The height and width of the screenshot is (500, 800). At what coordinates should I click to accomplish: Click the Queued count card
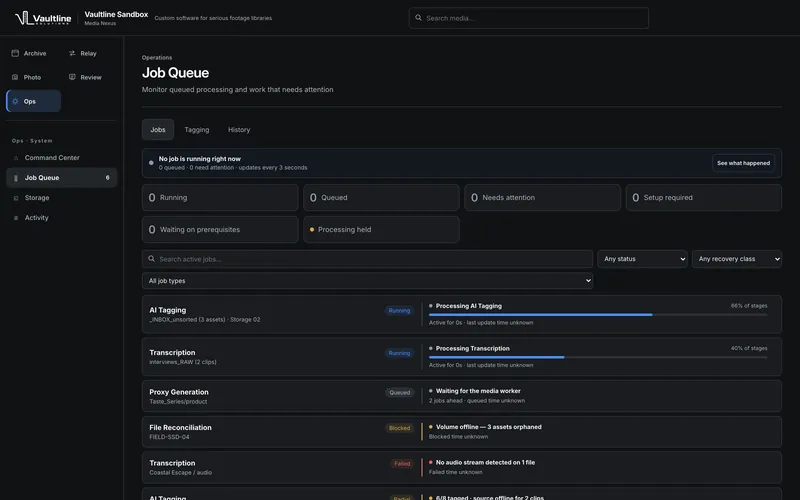point(381,197)
